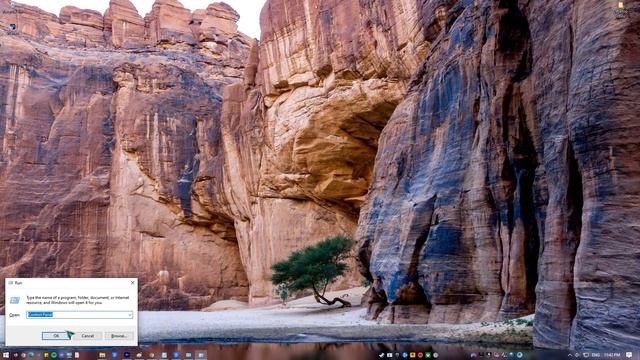Show hidden system tray icons chevron
The height and width of the screenshot is (360, 640).
click(570, 355)
